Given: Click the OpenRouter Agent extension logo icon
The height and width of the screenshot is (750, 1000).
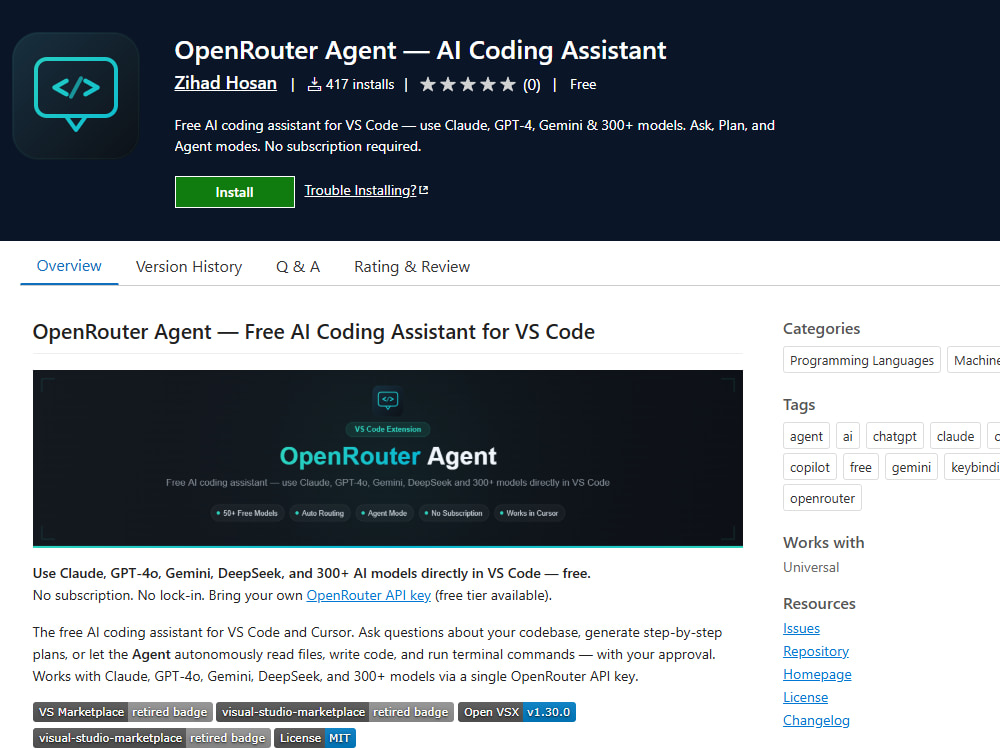Looking at the screenshot, I should coord(76,96).
